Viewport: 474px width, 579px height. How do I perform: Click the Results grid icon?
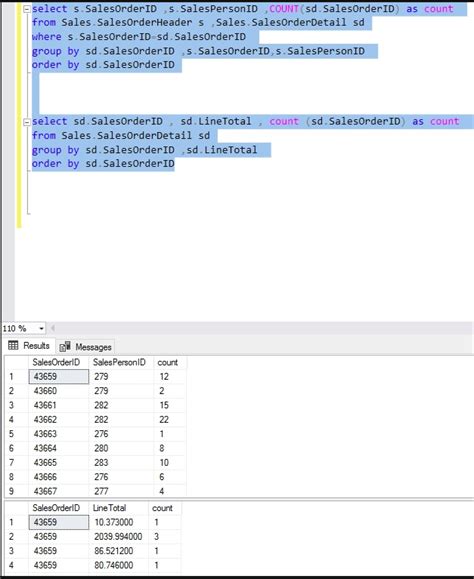(13, 346)
